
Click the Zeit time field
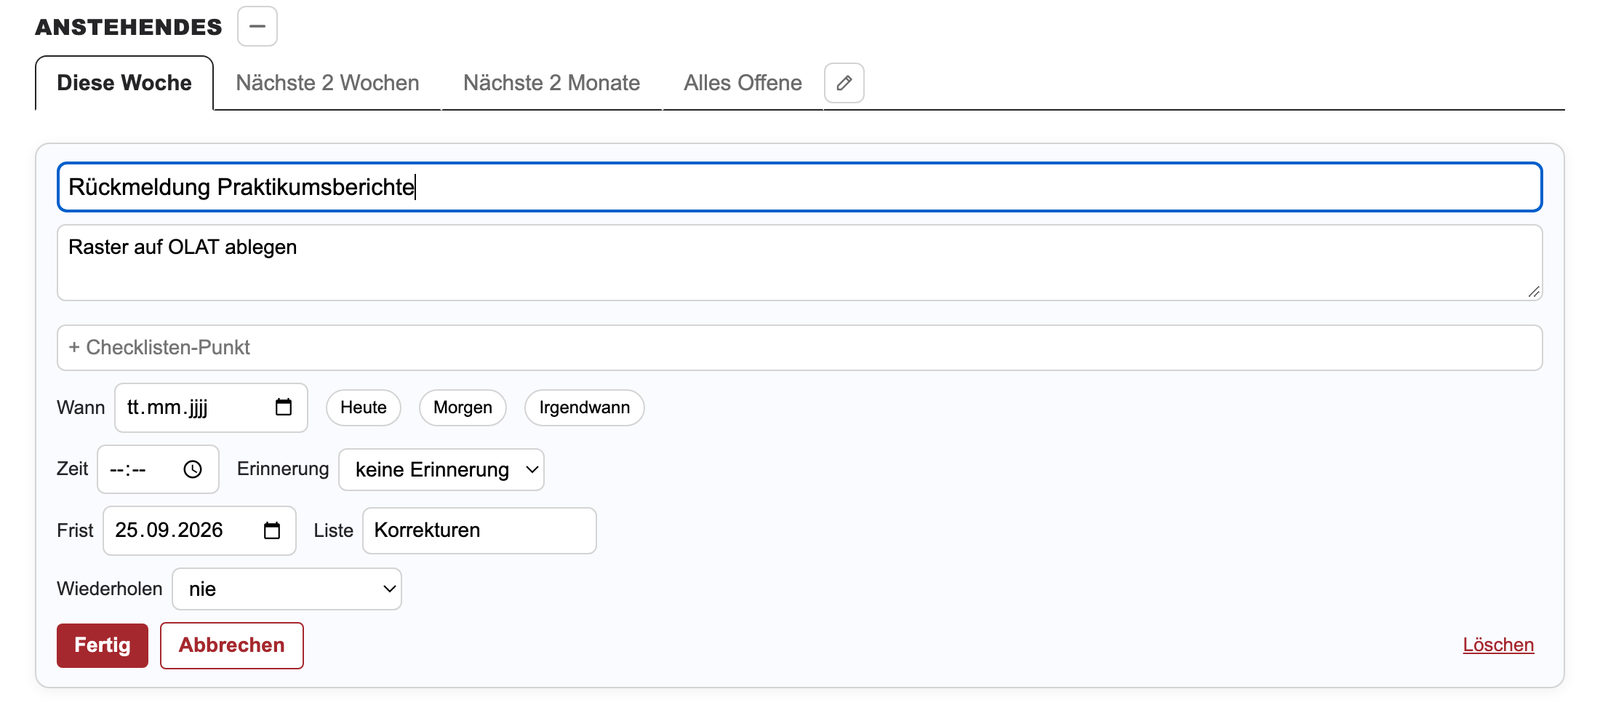(x=158, y=469)
